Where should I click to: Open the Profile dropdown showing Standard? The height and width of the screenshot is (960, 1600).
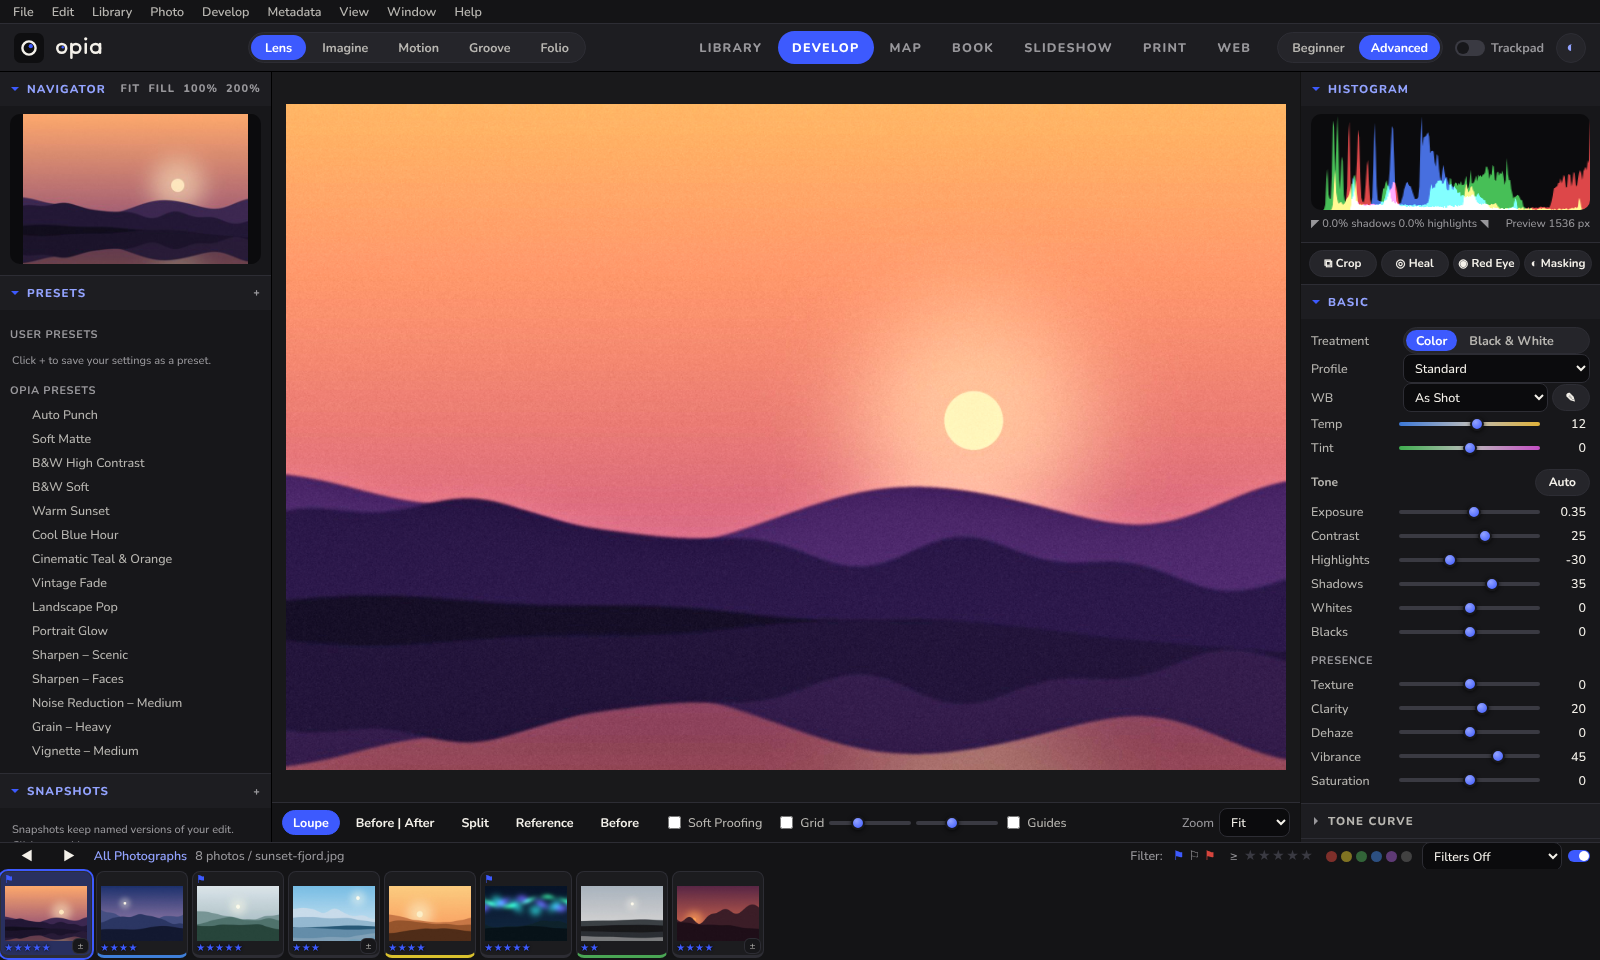(1496, 369)
